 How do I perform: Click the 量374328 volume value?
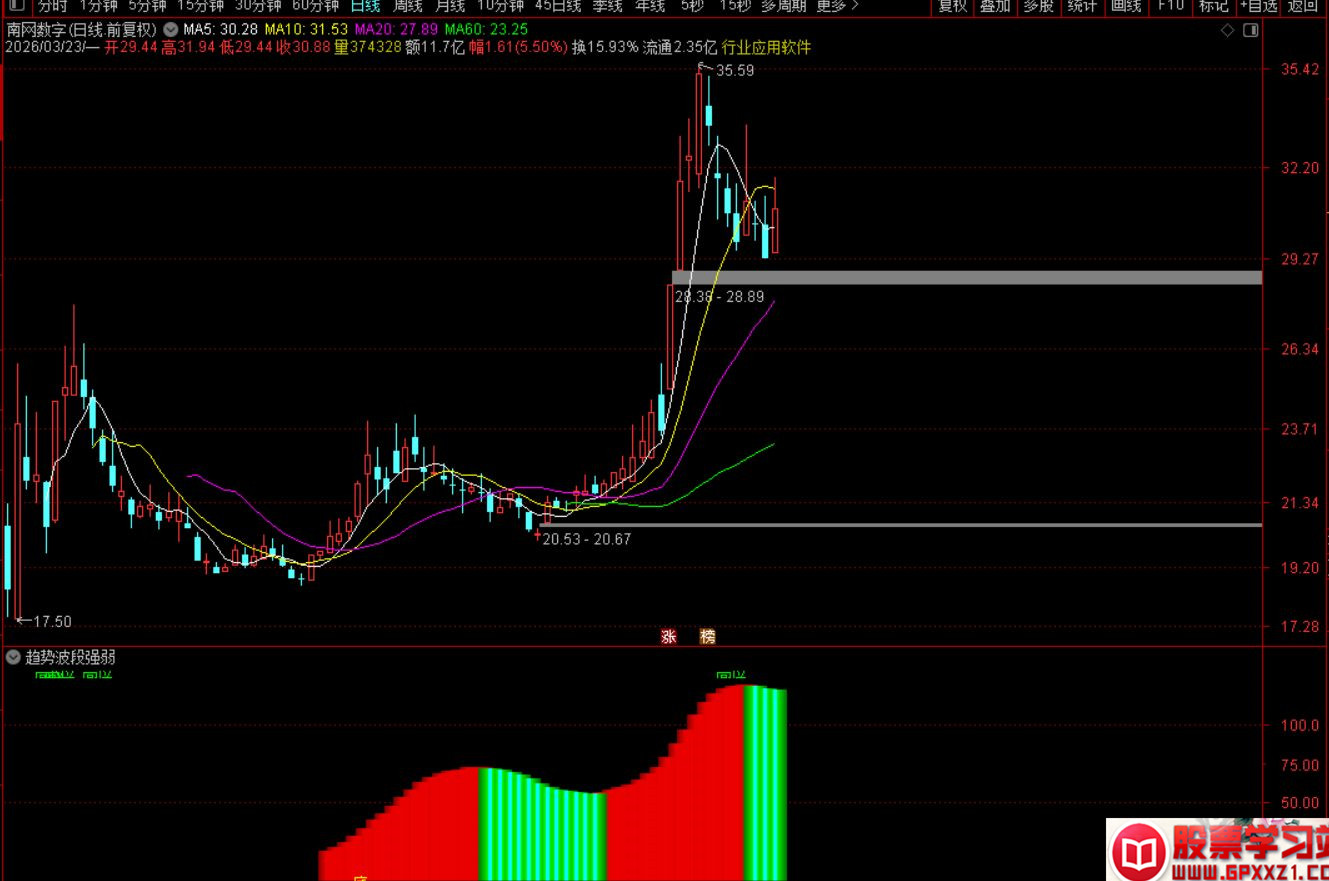click(x=368, y=47)
